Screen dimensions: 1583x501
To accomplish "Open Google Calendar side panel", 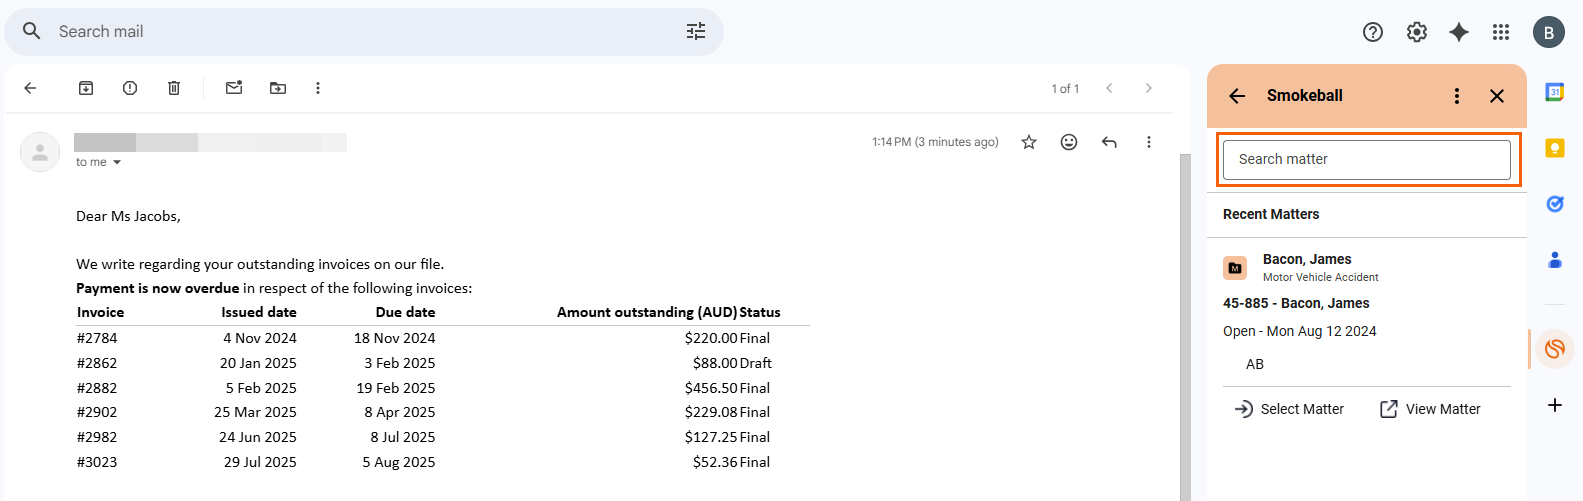I will pos(1555,92).
